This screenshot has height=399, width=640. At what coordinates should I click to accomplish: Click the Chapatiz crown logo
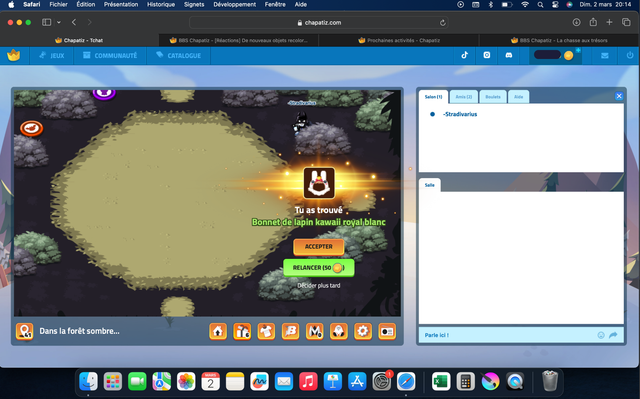(13, 55)
